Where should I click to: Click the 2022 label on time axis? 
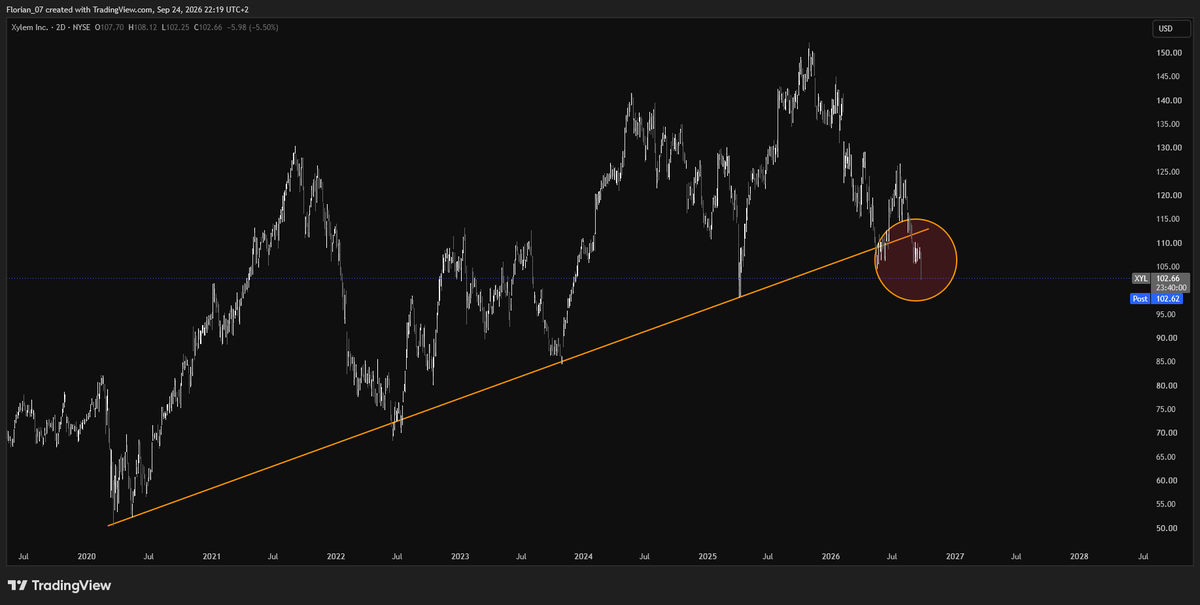click(335, 555)
